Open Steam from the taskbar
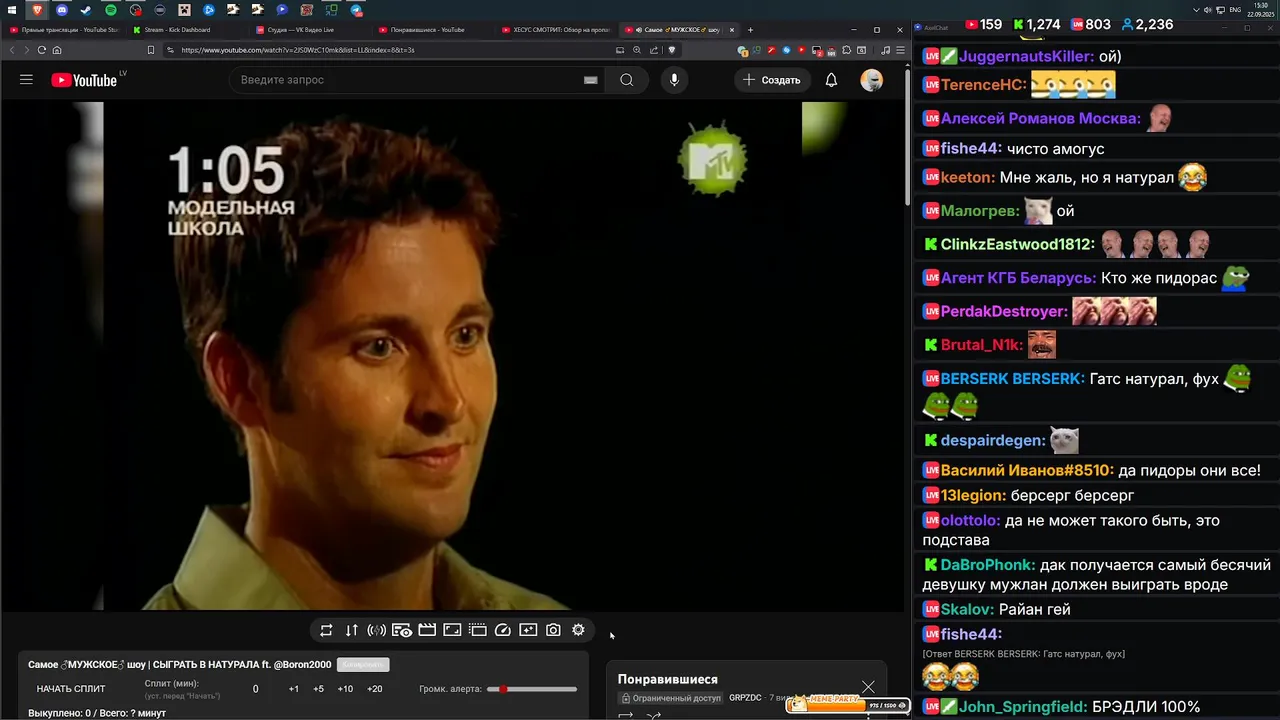Screen dimensions: 1280x720 point(86,10)
